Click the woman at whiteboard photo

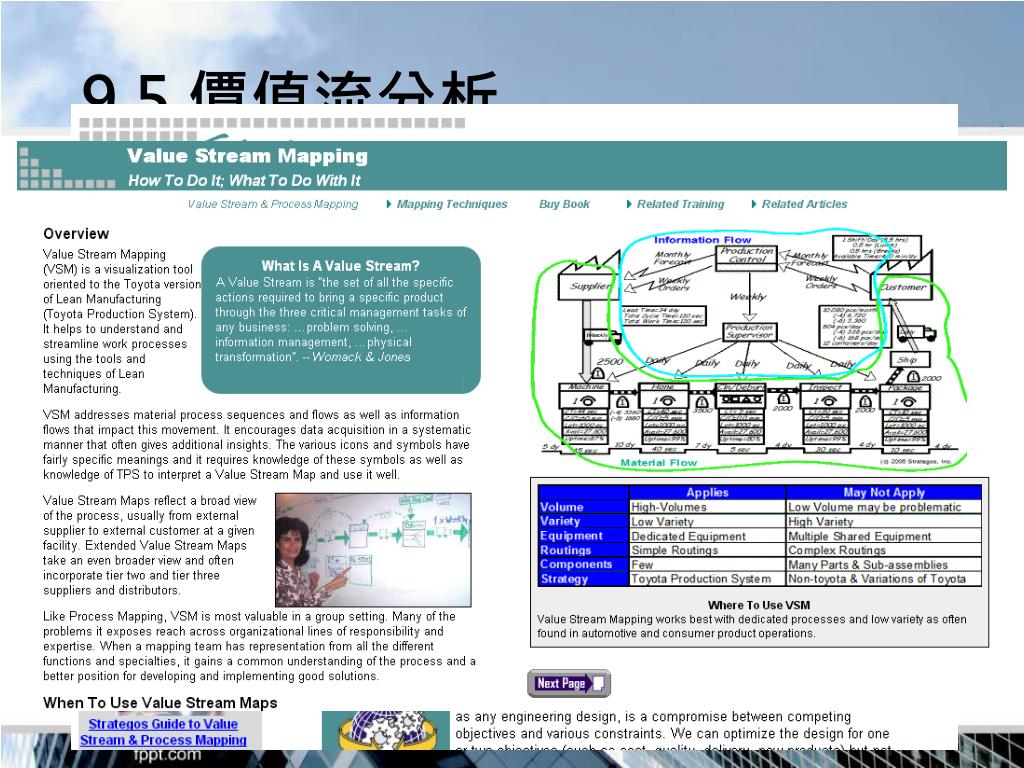[373, 550]
